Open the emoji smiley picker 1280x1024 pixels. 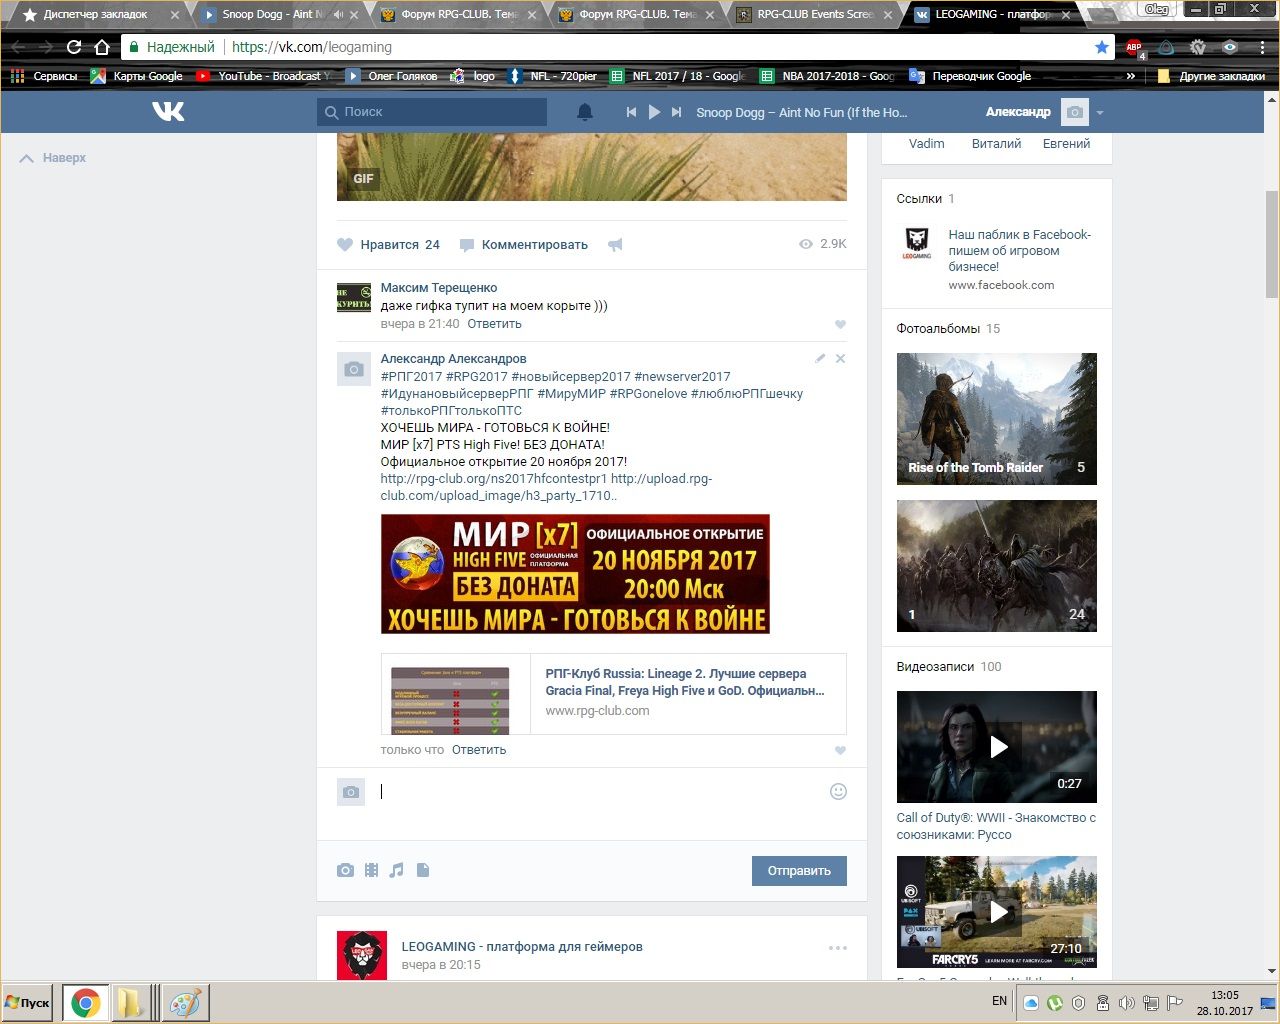click(839, 792)
